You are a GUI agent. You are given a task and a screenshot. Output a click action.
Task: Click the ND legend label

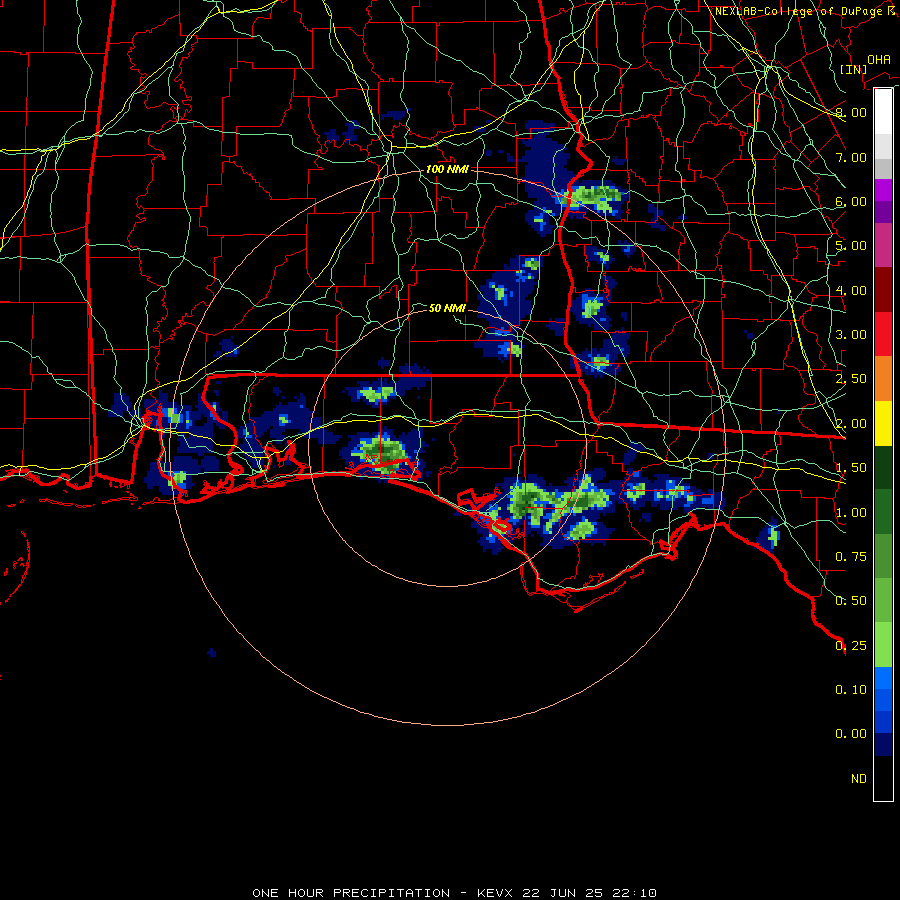(x=859, y=779)
